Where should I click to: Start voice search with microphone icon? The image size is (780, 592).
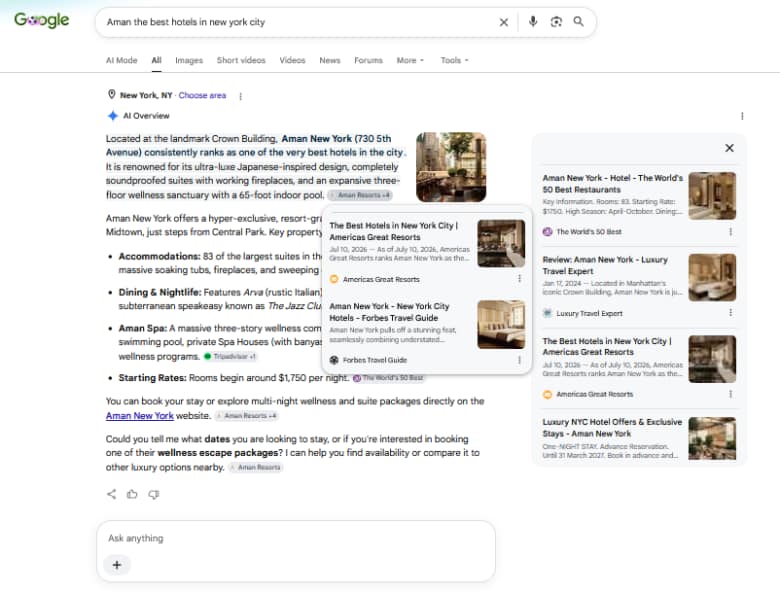tap(533, 21)
